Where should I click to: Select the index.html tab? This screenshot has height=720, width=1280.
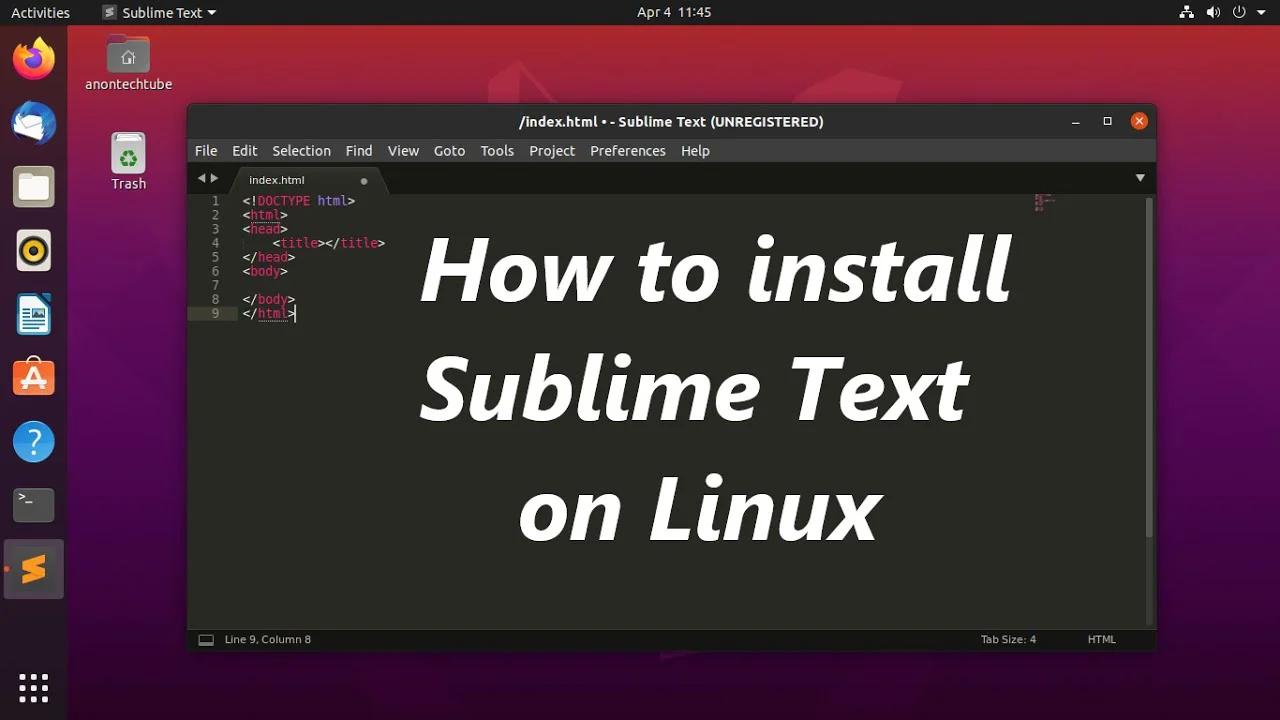(x=276, y=180)
